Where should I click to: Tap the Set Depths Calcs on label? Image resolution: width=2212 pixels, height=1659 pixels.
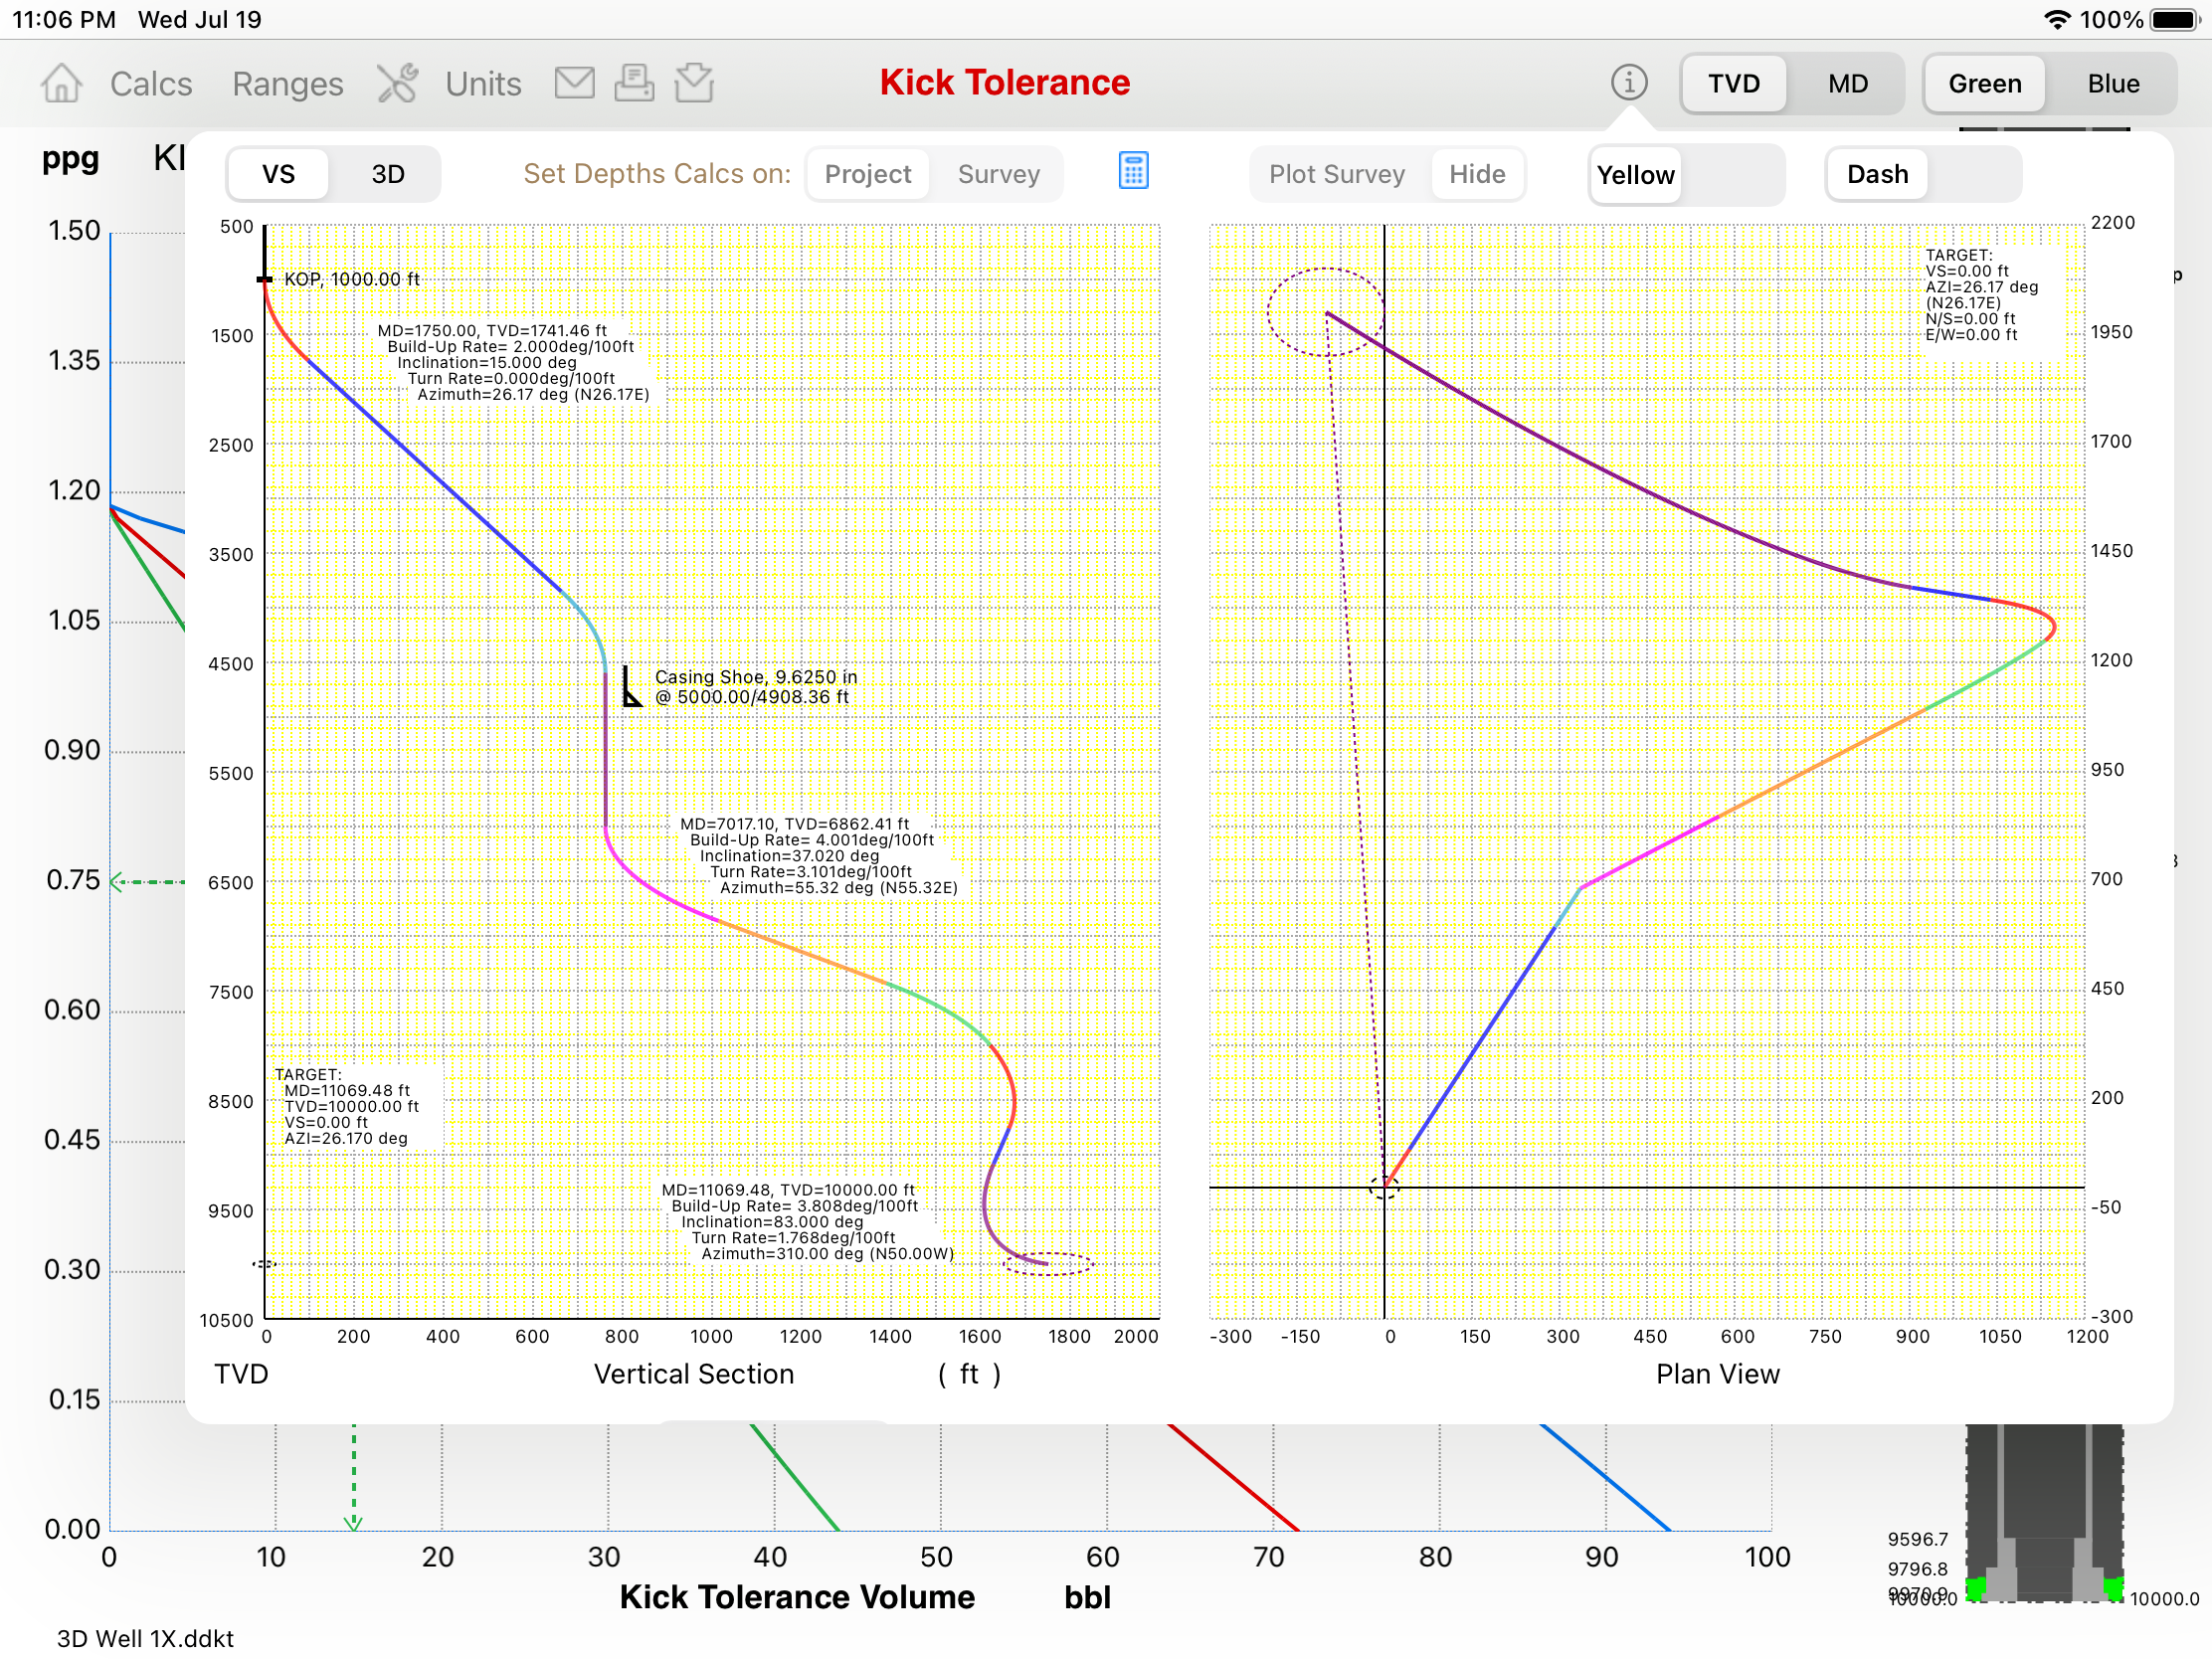(656, 174)
